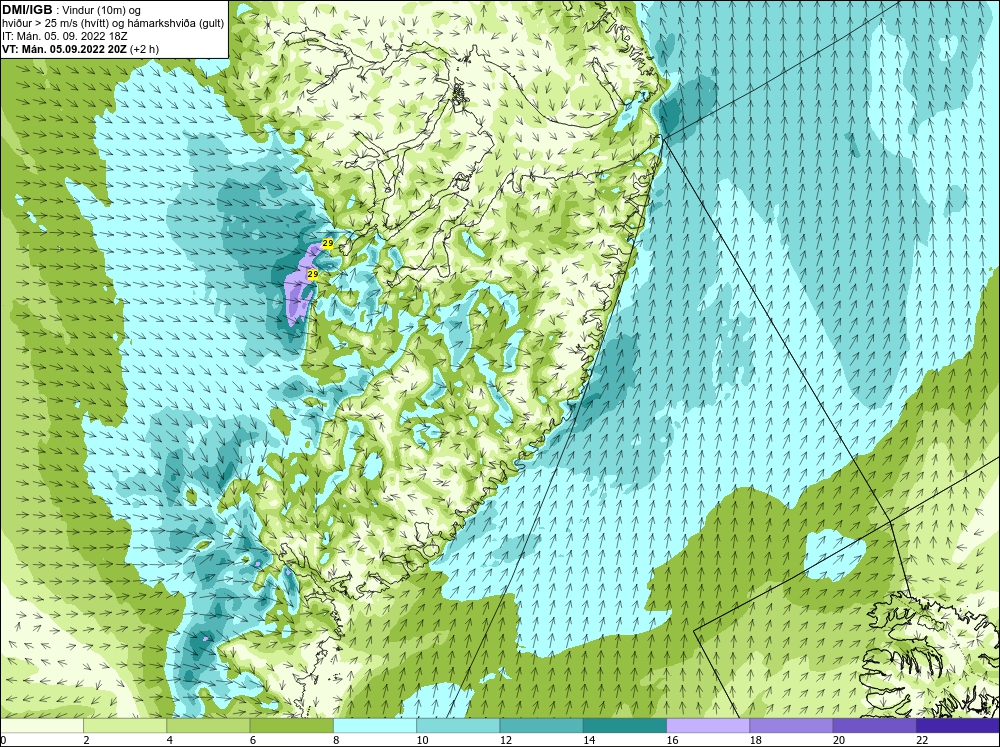
Task: Click the legend label "4"
Action: (x=170, y=740)
